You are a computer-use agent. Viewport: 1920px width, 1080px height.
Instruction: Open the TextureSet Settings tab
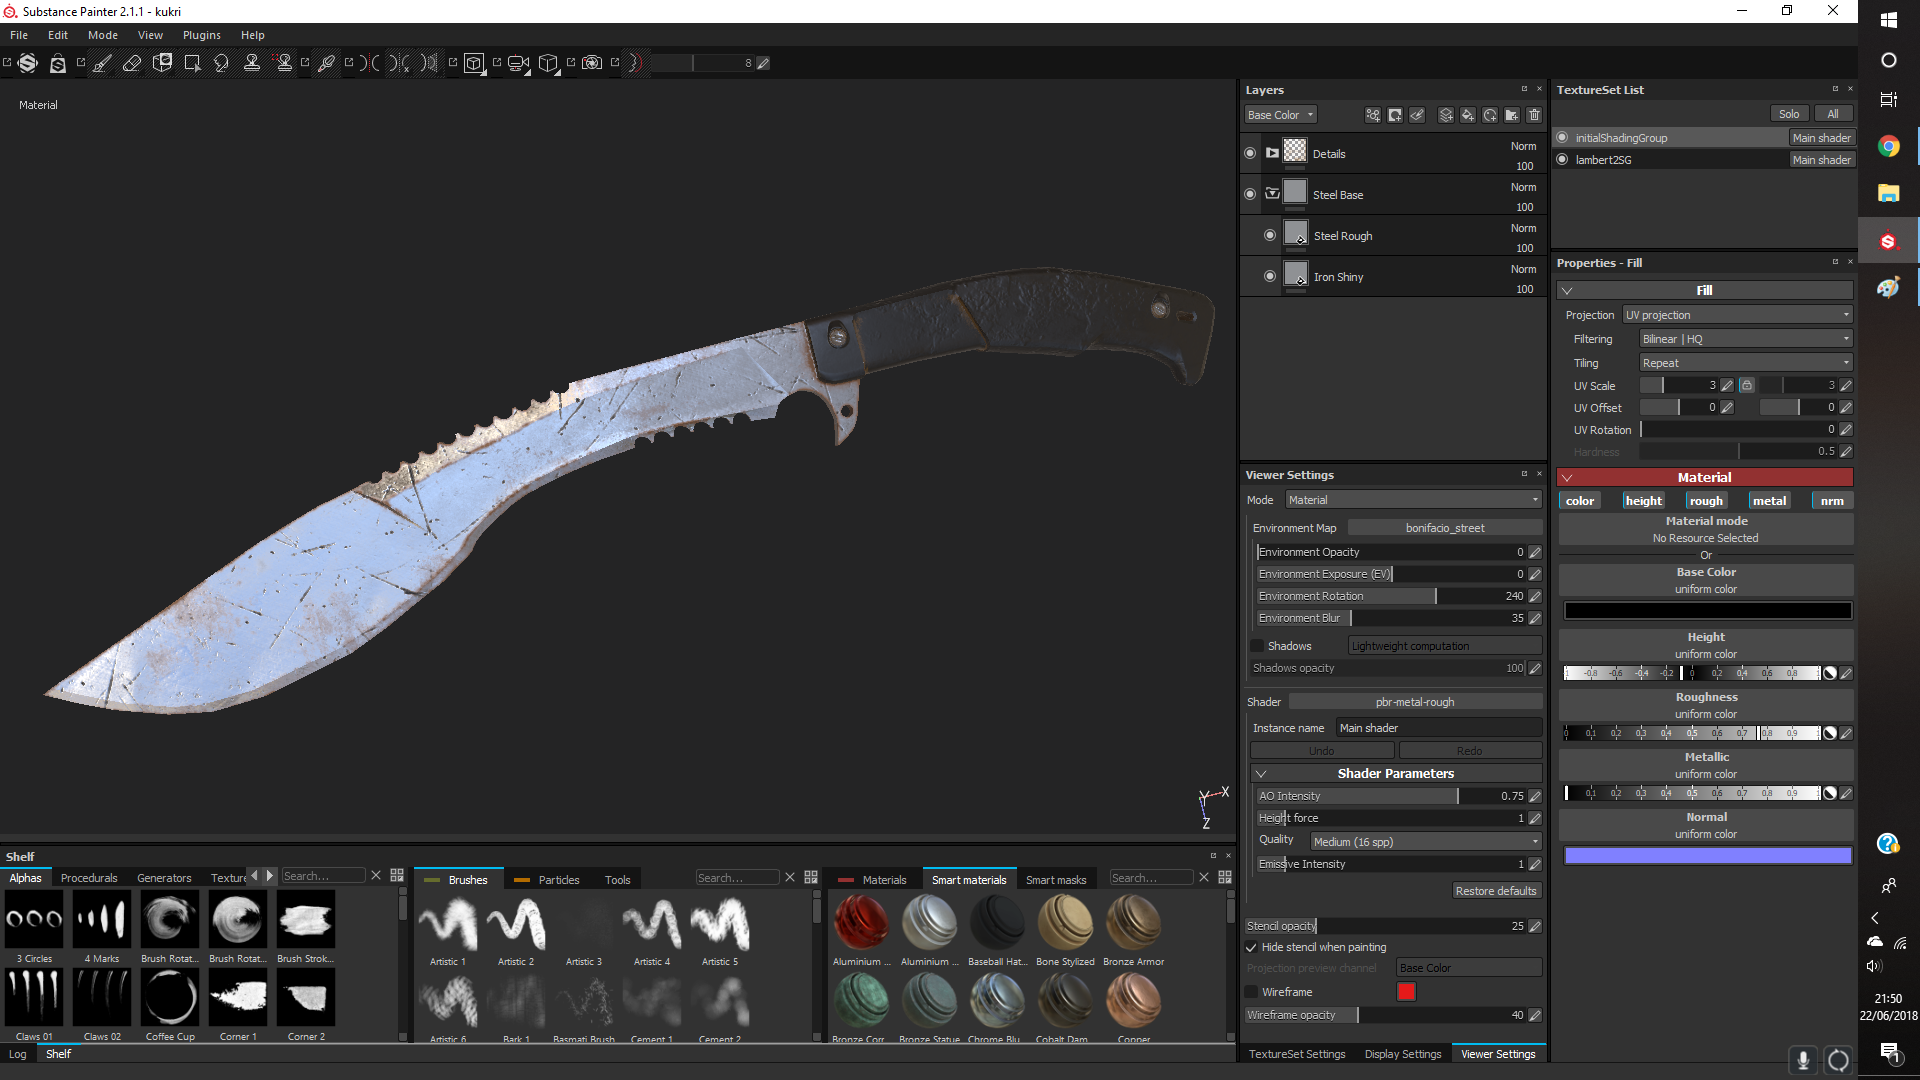coord(1297,1054)
